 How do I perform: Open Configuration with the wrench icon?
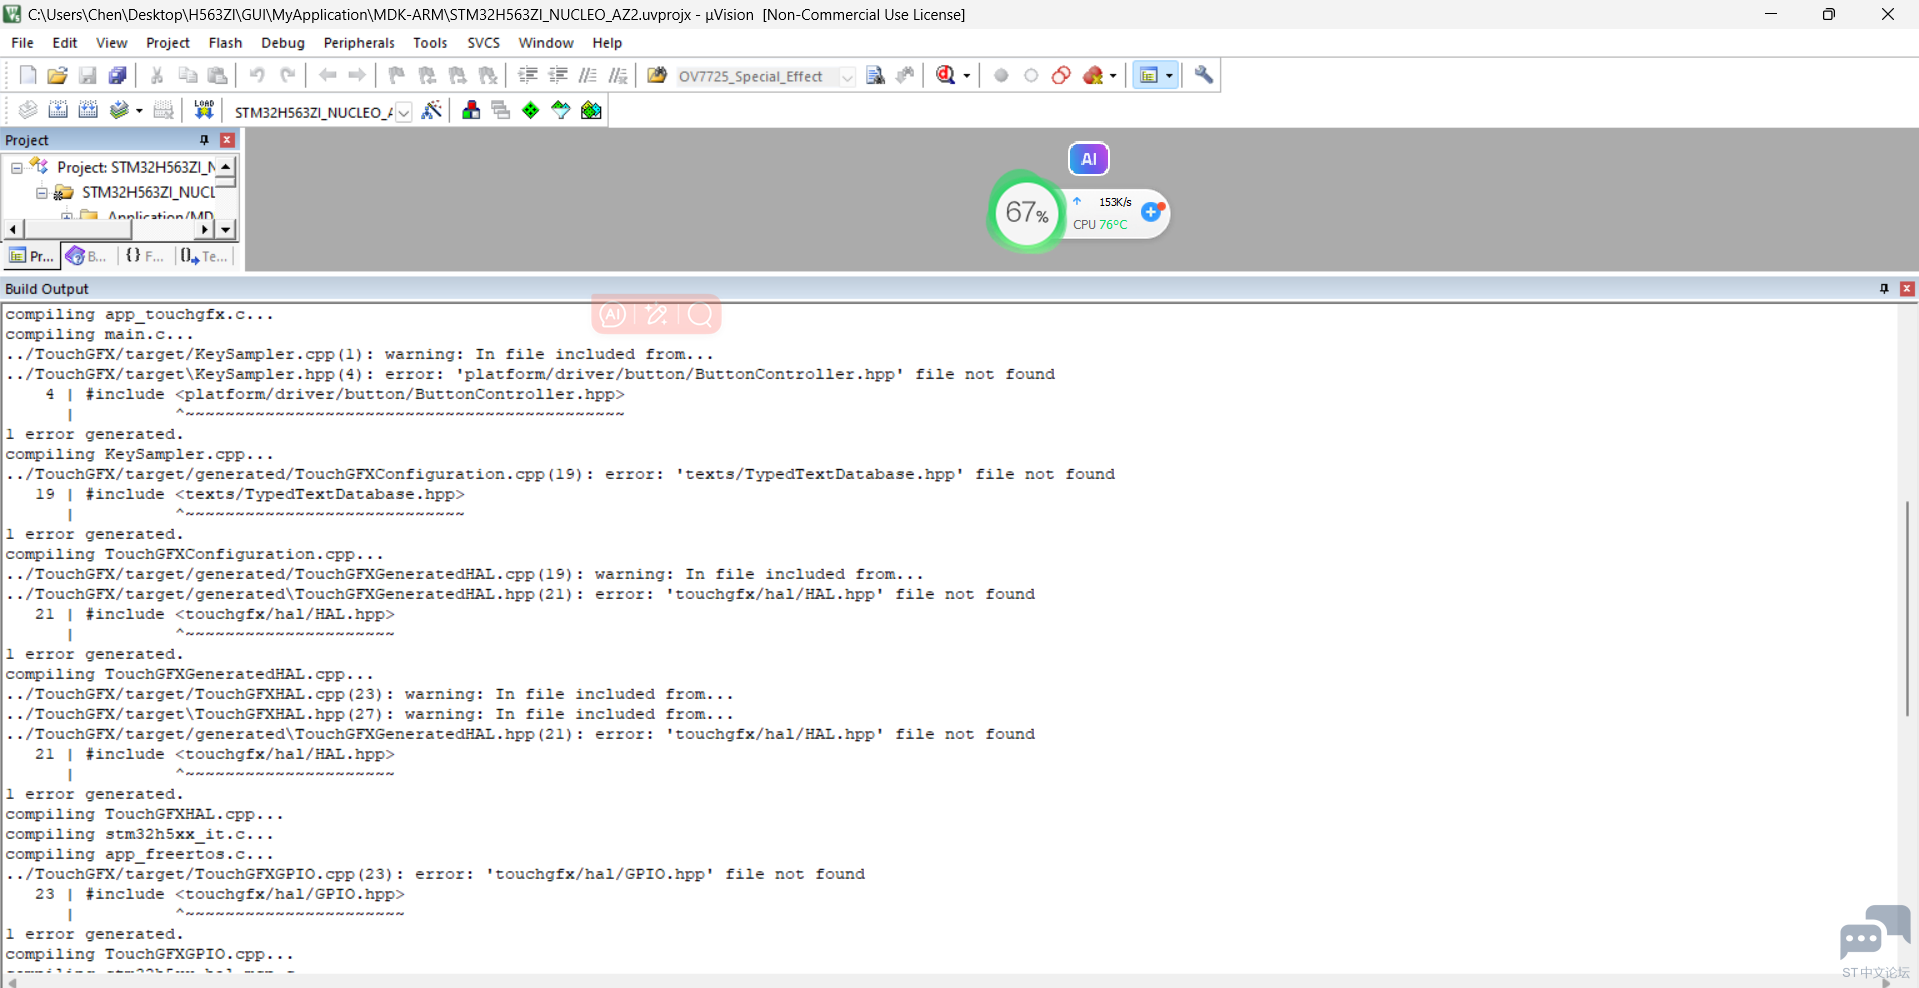pos(1204,75)
